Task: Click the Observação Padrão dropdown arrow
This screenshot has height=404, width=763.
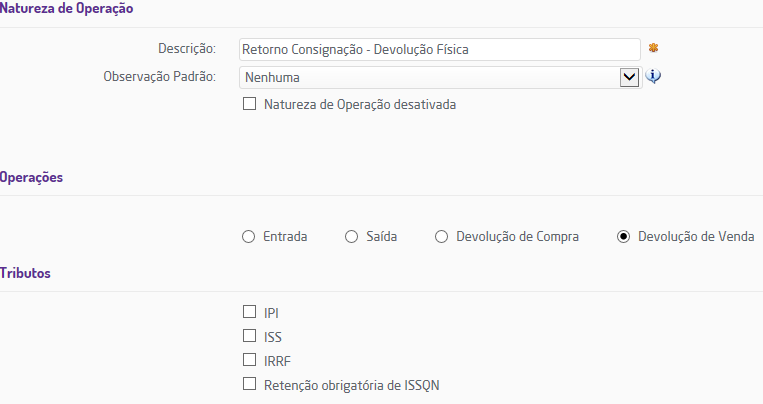Action: click(630, 77)
